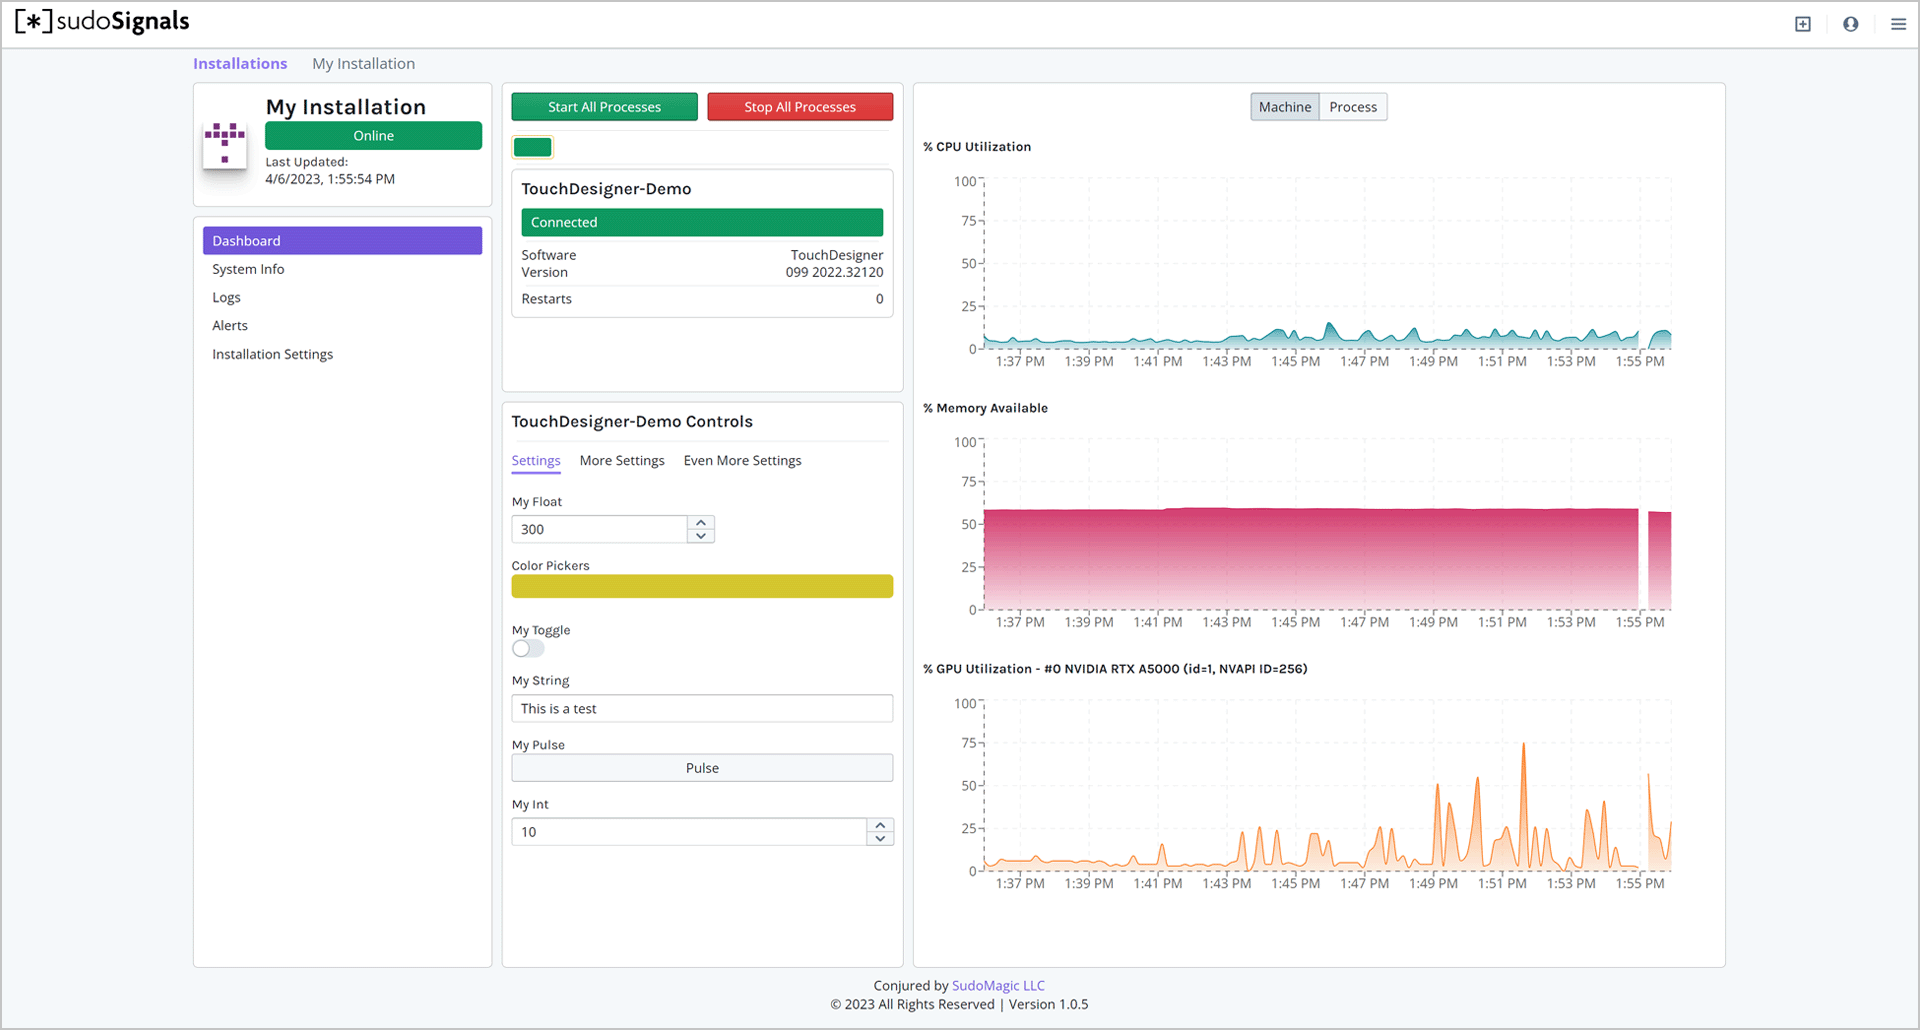Image resolution: width=1920 pixels, height=1030 pixels.
Task: Click the version number 099 2022.32120
Action: tap(834, 272)
